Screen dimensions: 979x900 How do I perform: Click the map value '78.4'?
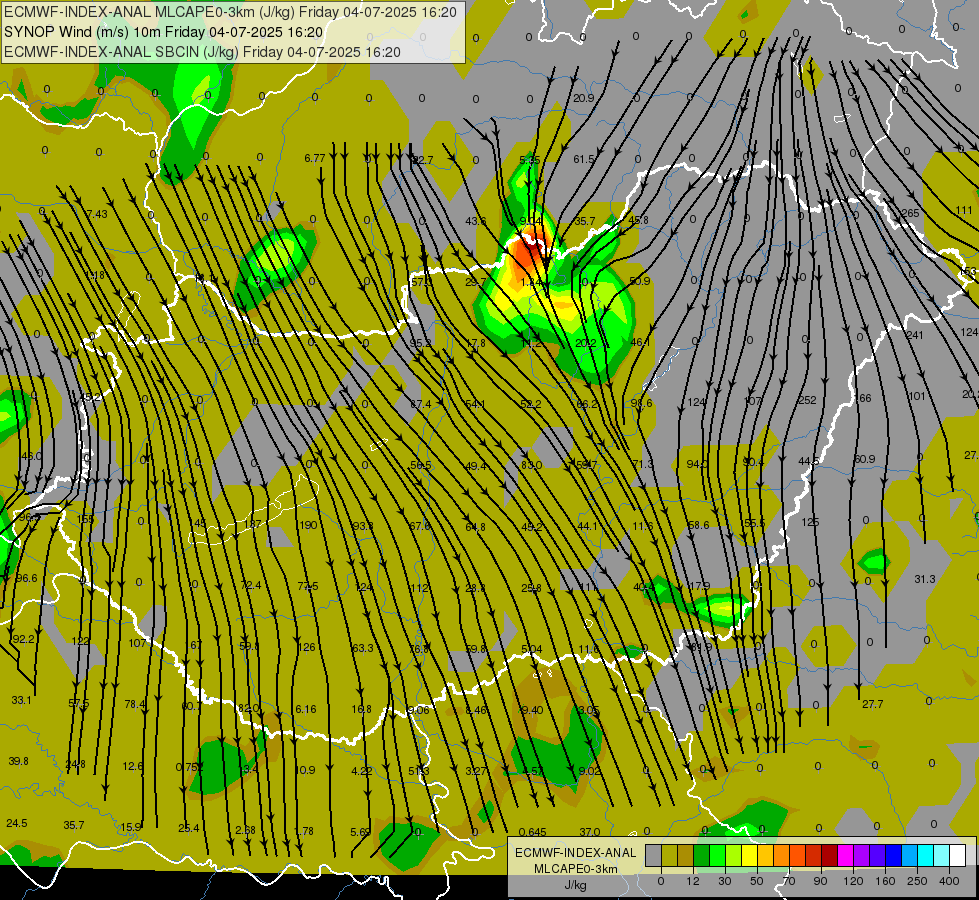[135, 704]
